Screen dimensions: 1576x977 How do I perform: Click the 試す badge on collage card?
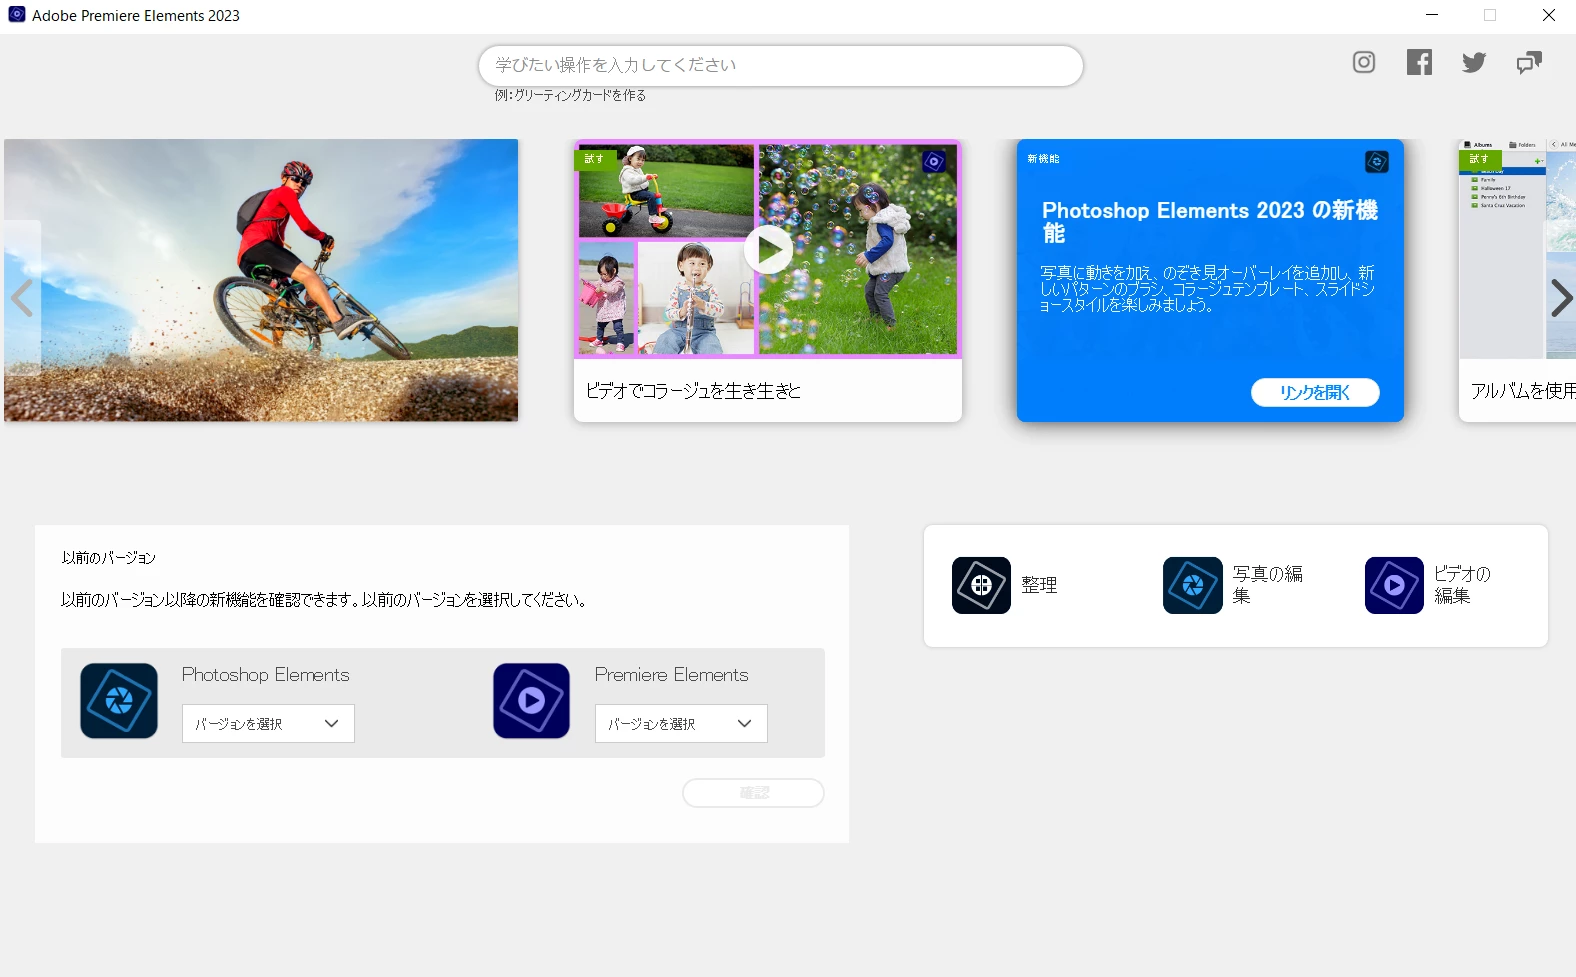click(595, 159)
